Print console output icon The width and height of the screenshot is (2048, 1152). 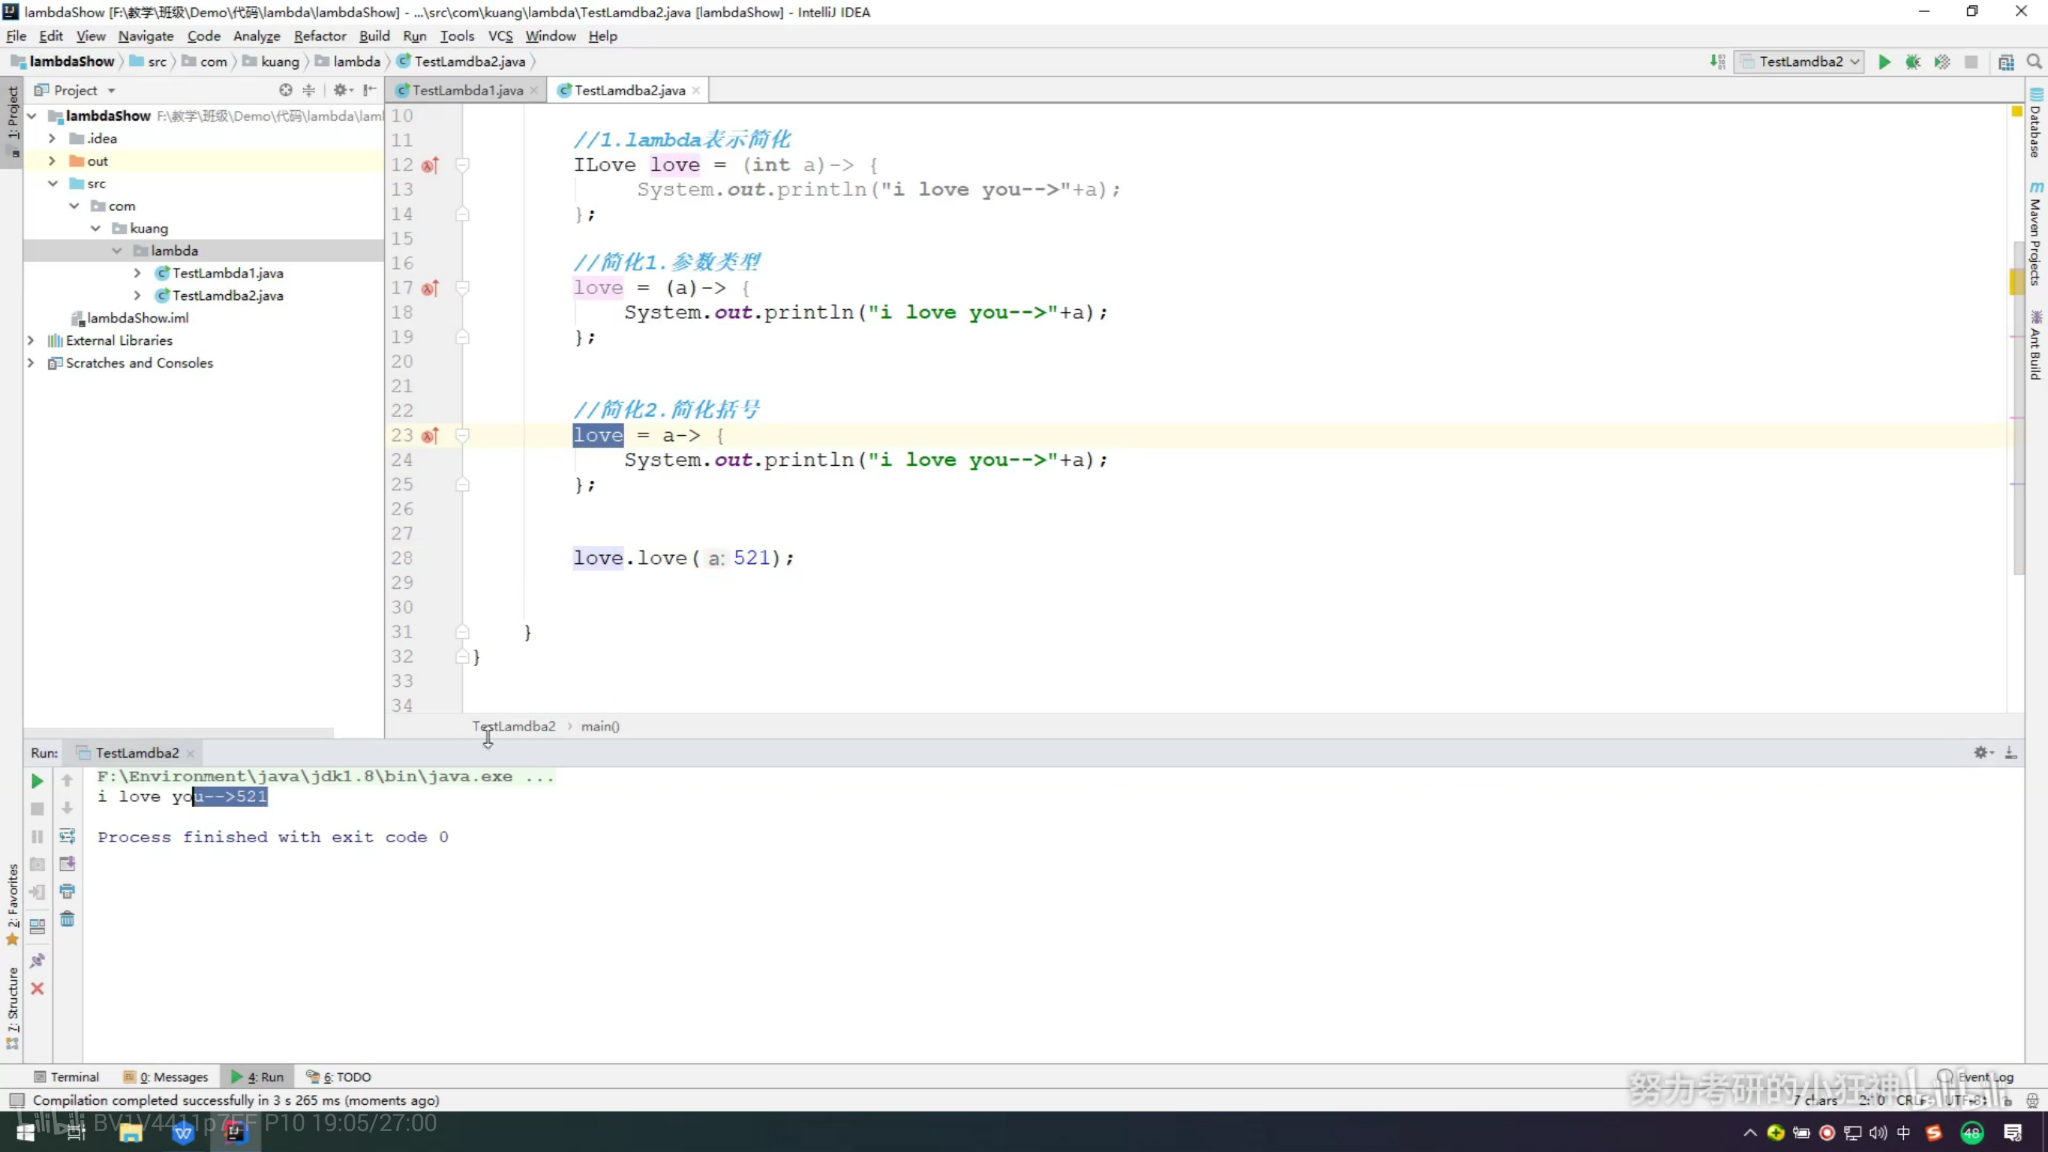tap(67, 891)
